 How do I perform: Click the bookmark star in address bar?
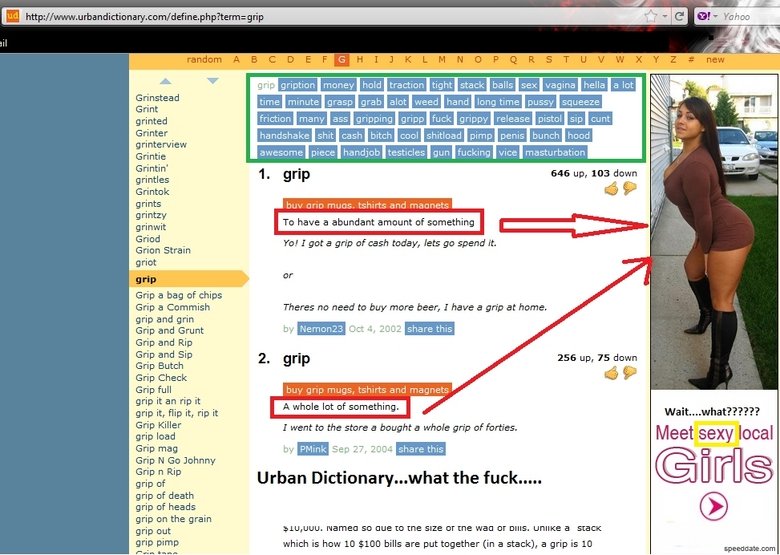tap(651, 17)
